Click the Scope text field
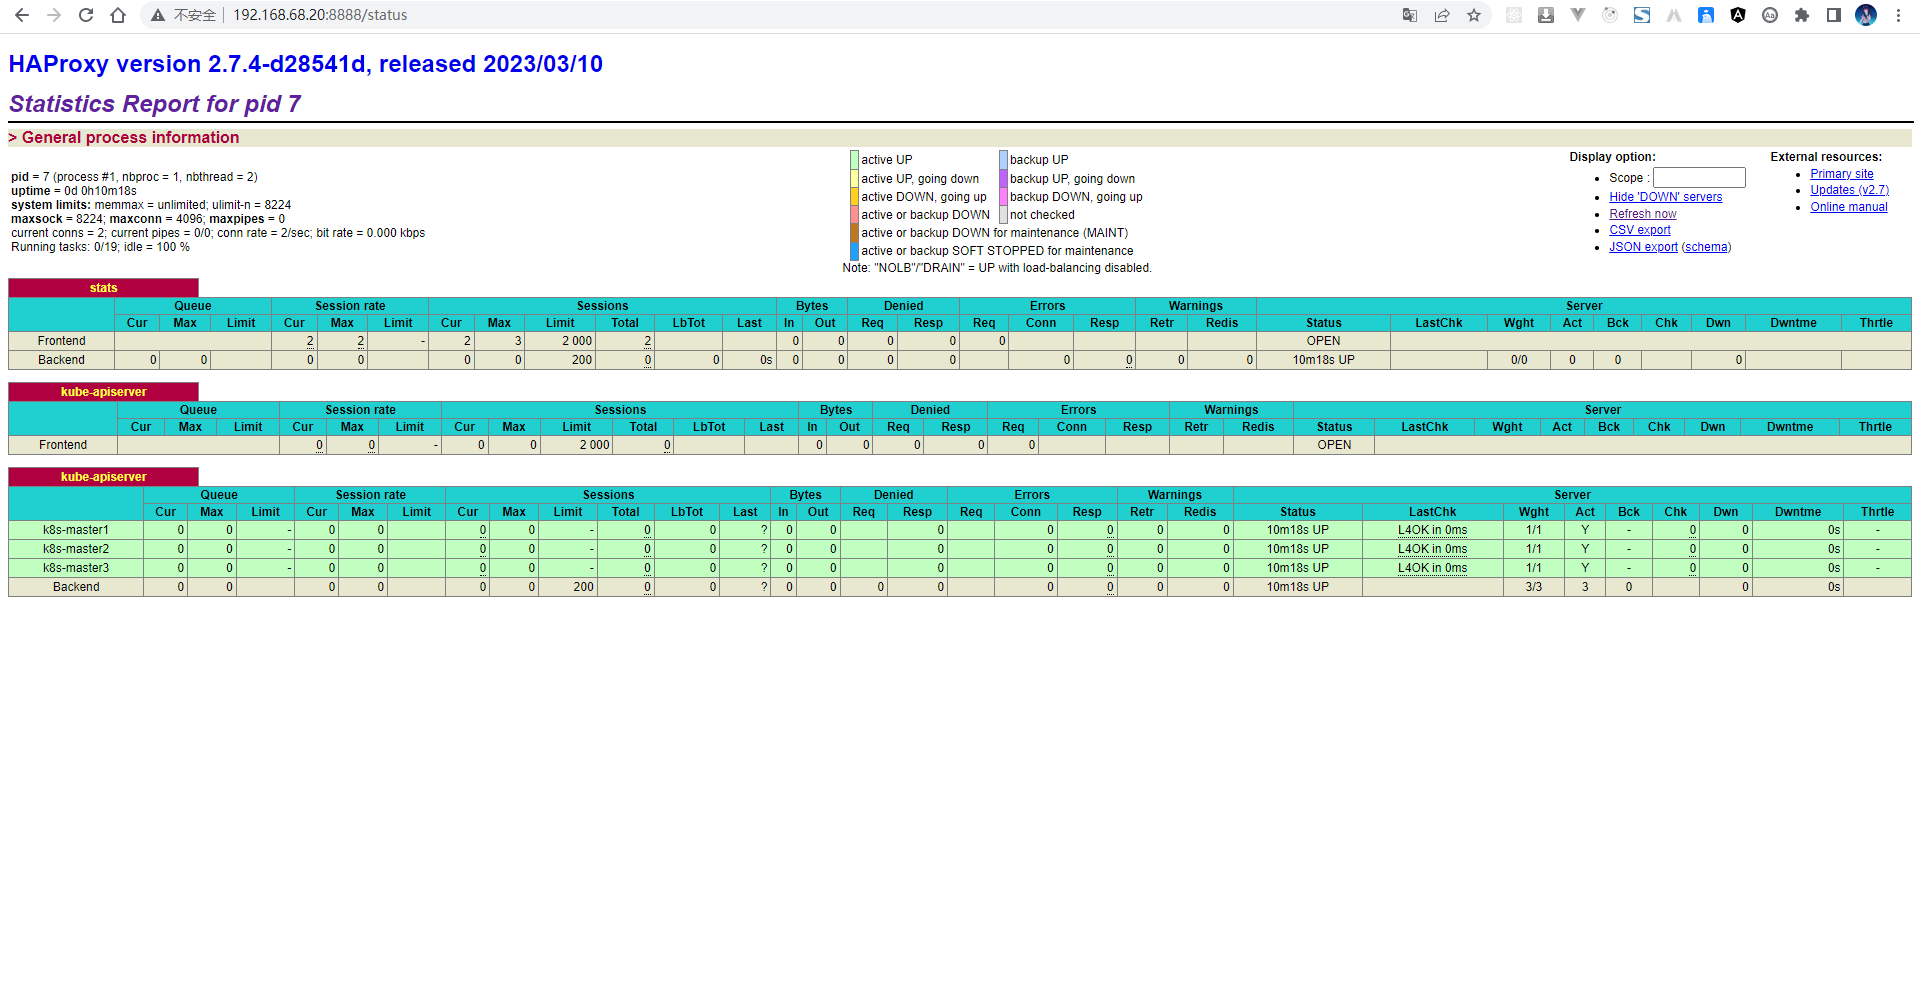 click(x=1699, y=177)
